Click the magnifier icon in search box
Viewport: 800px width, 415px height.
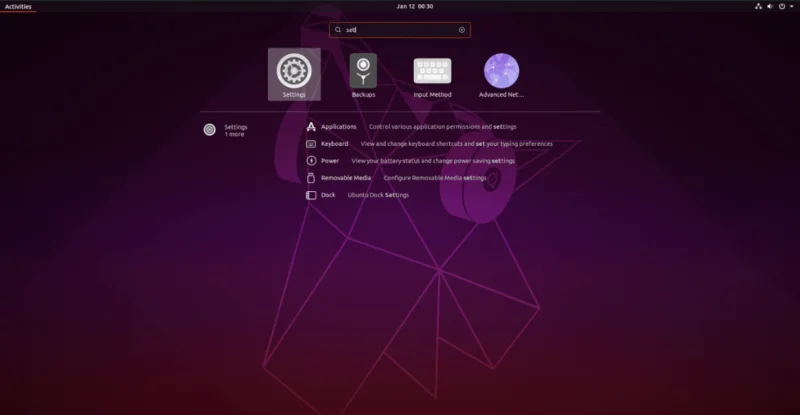pyautogui.click(x=338, y=30)
